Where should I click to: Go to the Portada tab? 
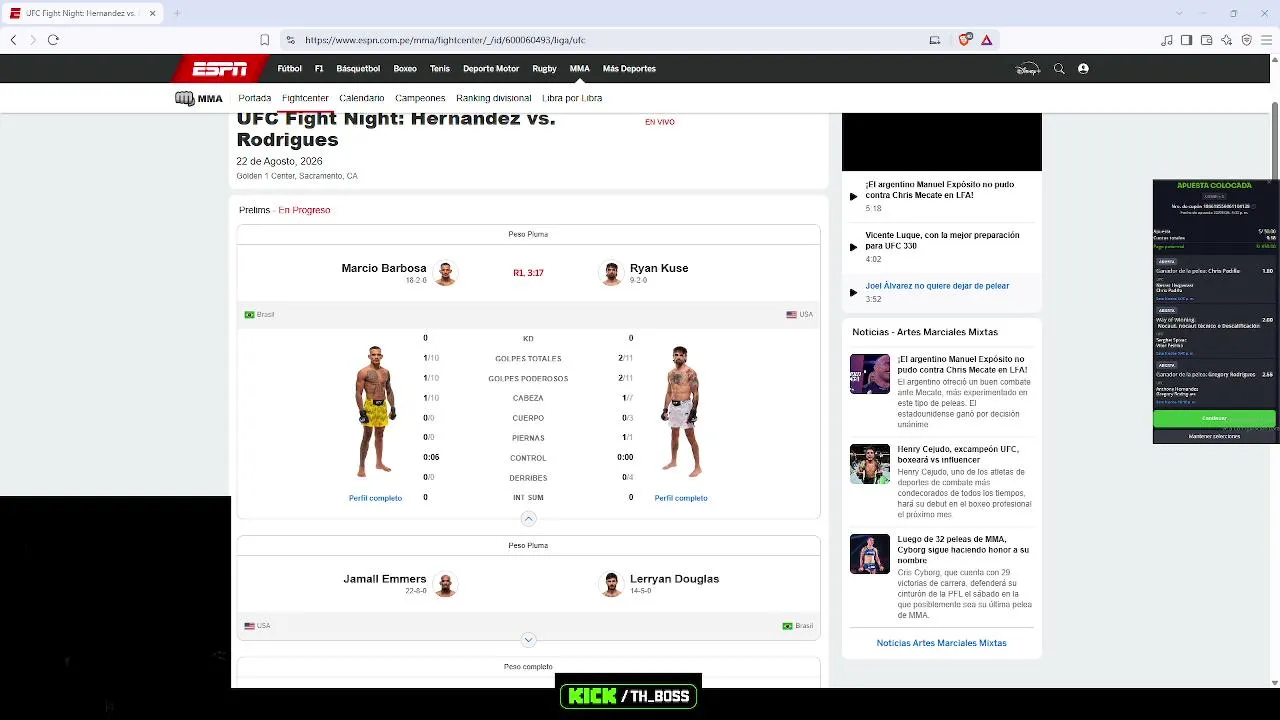click(x=255, y=98)
